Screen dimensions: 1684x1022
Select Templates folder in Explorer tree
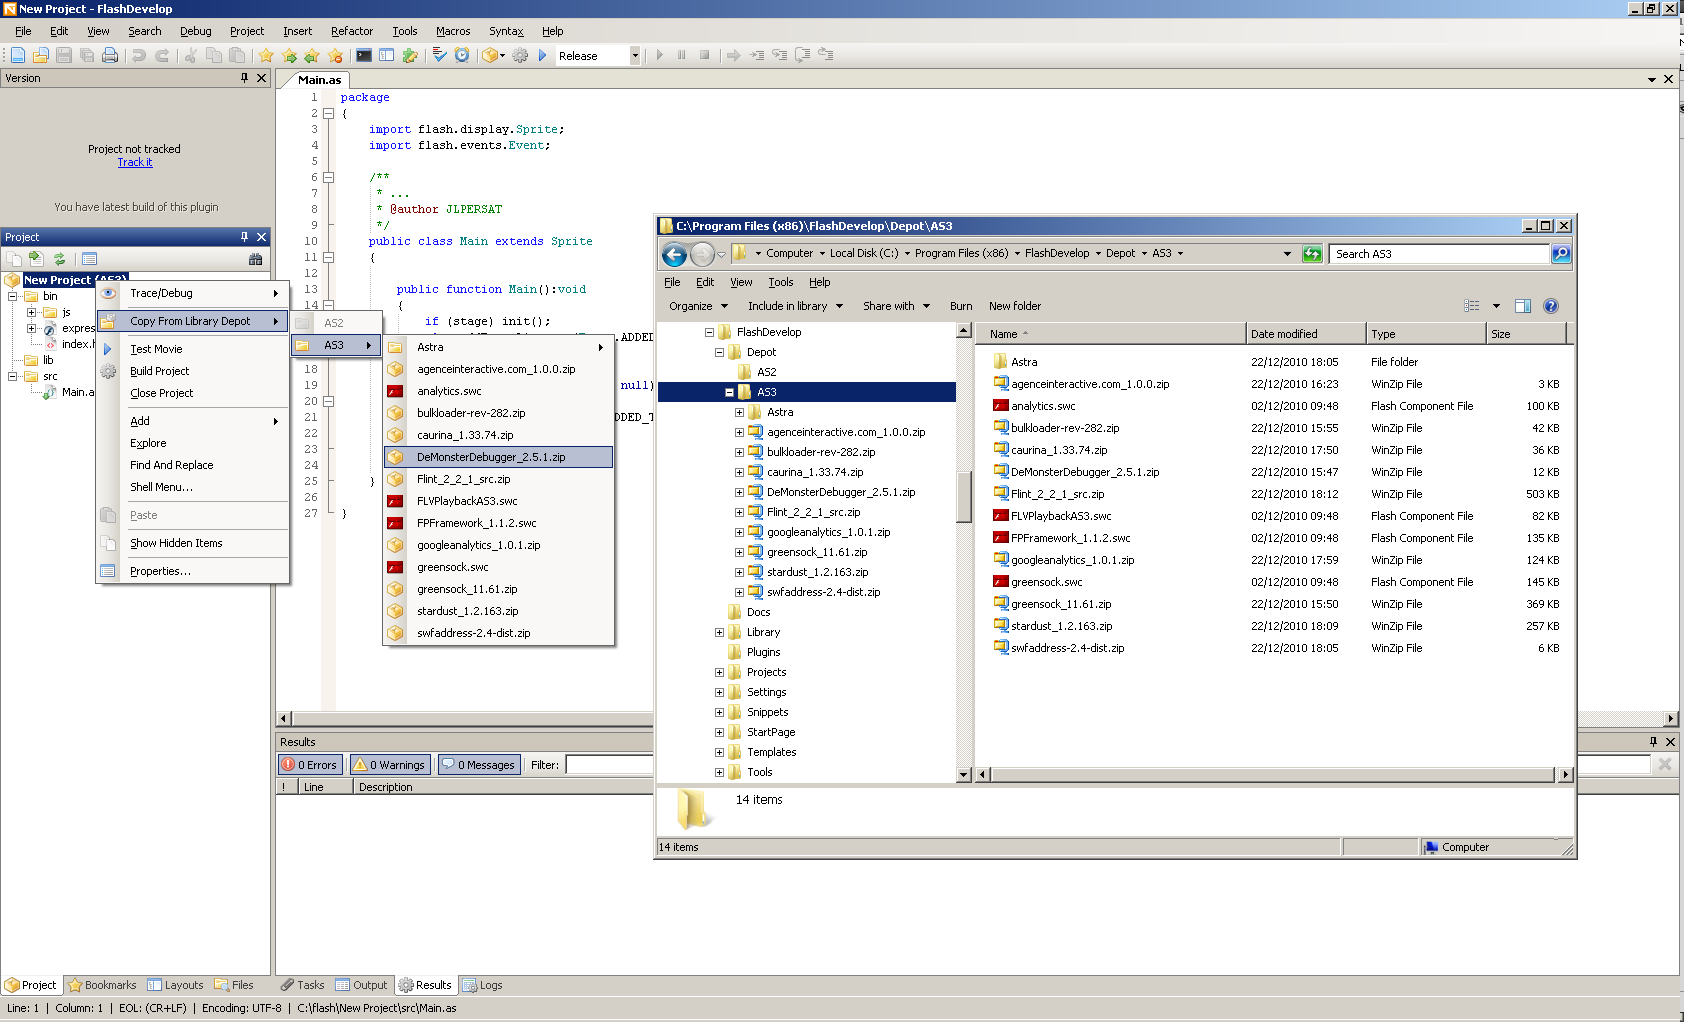click(771, 752)
